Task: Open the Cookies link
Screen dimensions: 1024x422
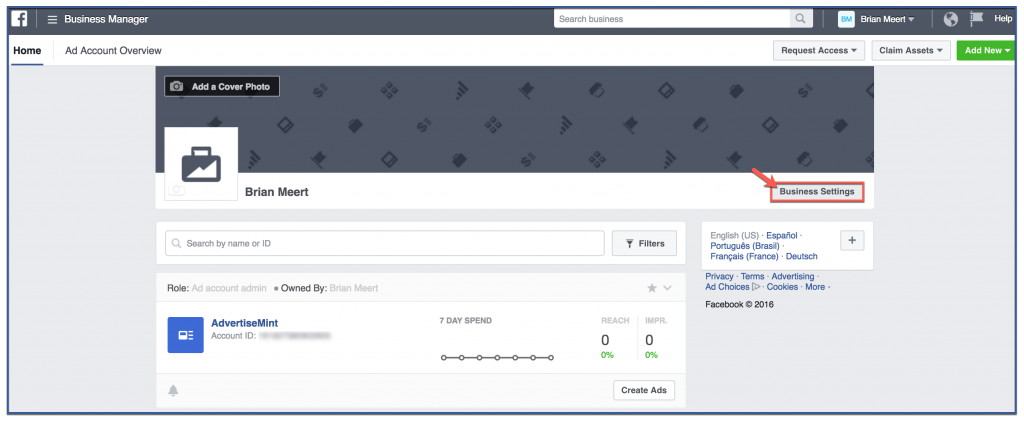Action: [782, 287]
